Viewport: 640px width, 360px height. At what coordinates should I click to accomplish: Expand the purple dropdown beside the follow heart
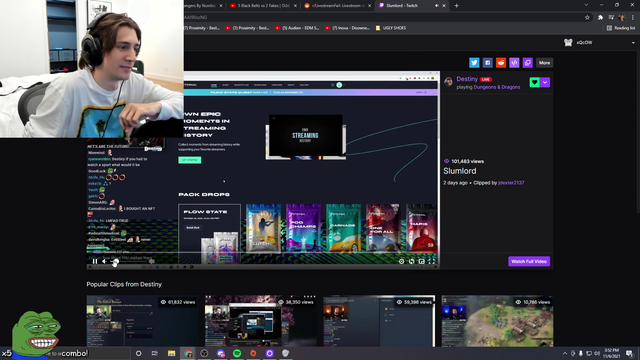[545, 82]
